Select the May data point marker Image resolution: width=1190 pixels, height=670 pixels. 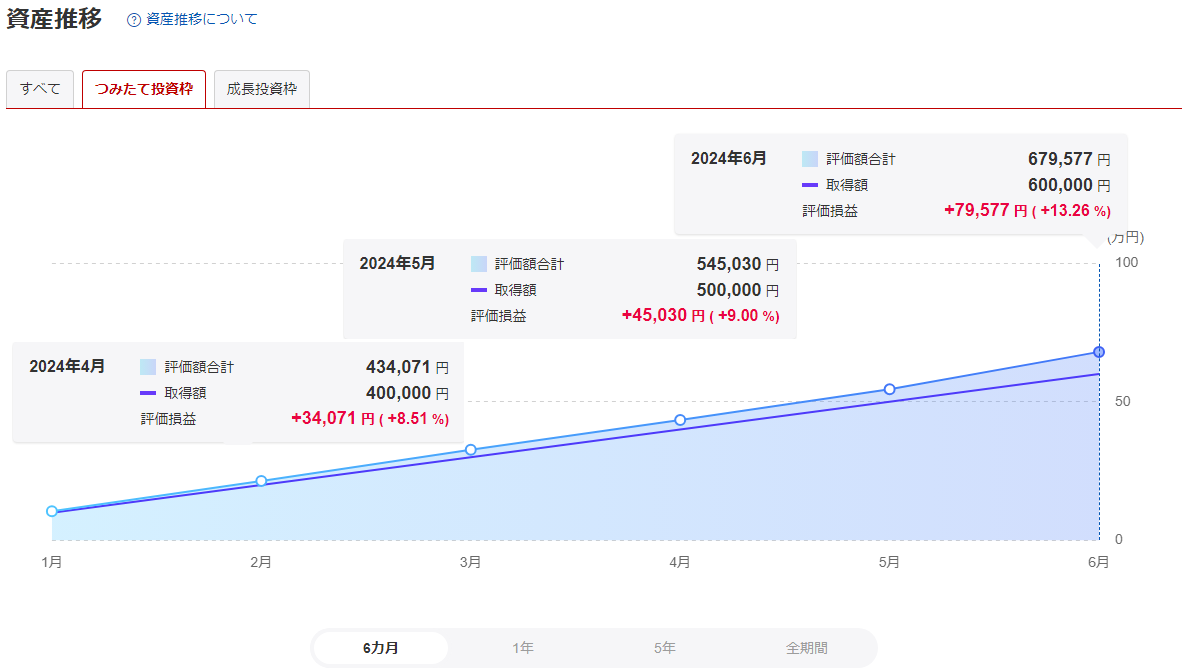pos(889,389)
